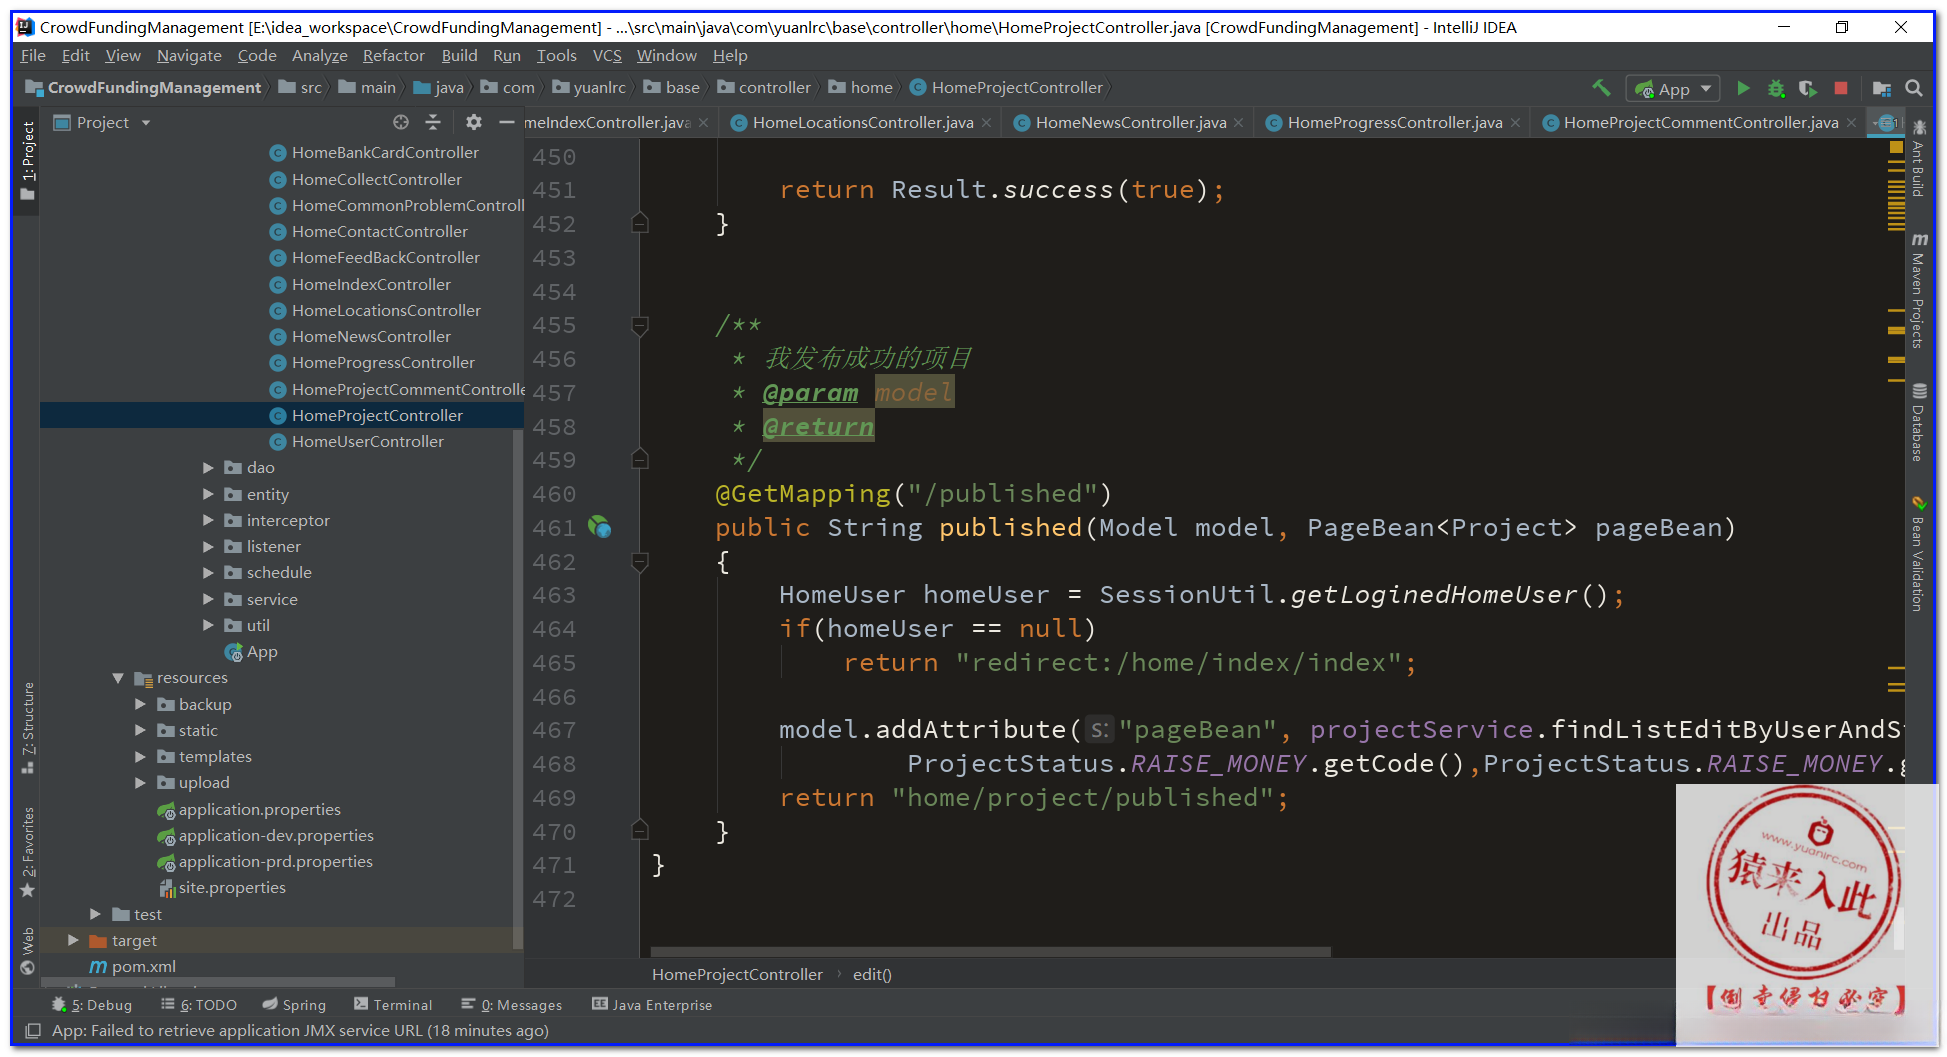Run the App with the green play icon
Viewport: 1947px width, 1057px height.
point(1743,88)
